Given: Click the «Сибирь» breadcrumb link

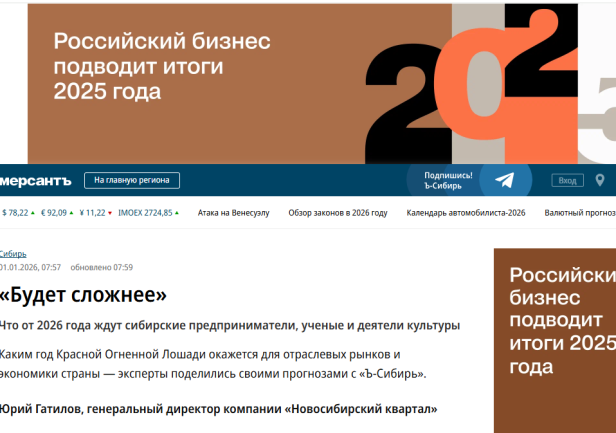Looking at the screenshot, I should (13, 254).
